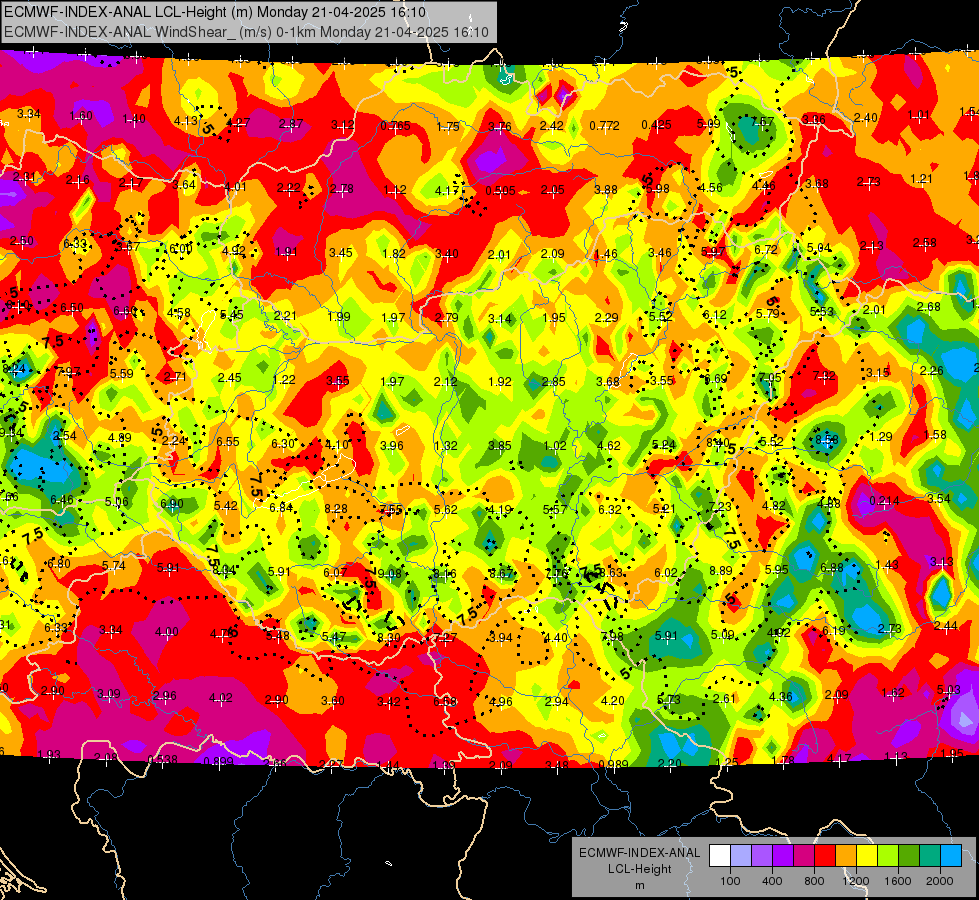This screenshot has width=979, height=900.
Task: Click the wind shear value 7.57
Action: tap(762, 122)
